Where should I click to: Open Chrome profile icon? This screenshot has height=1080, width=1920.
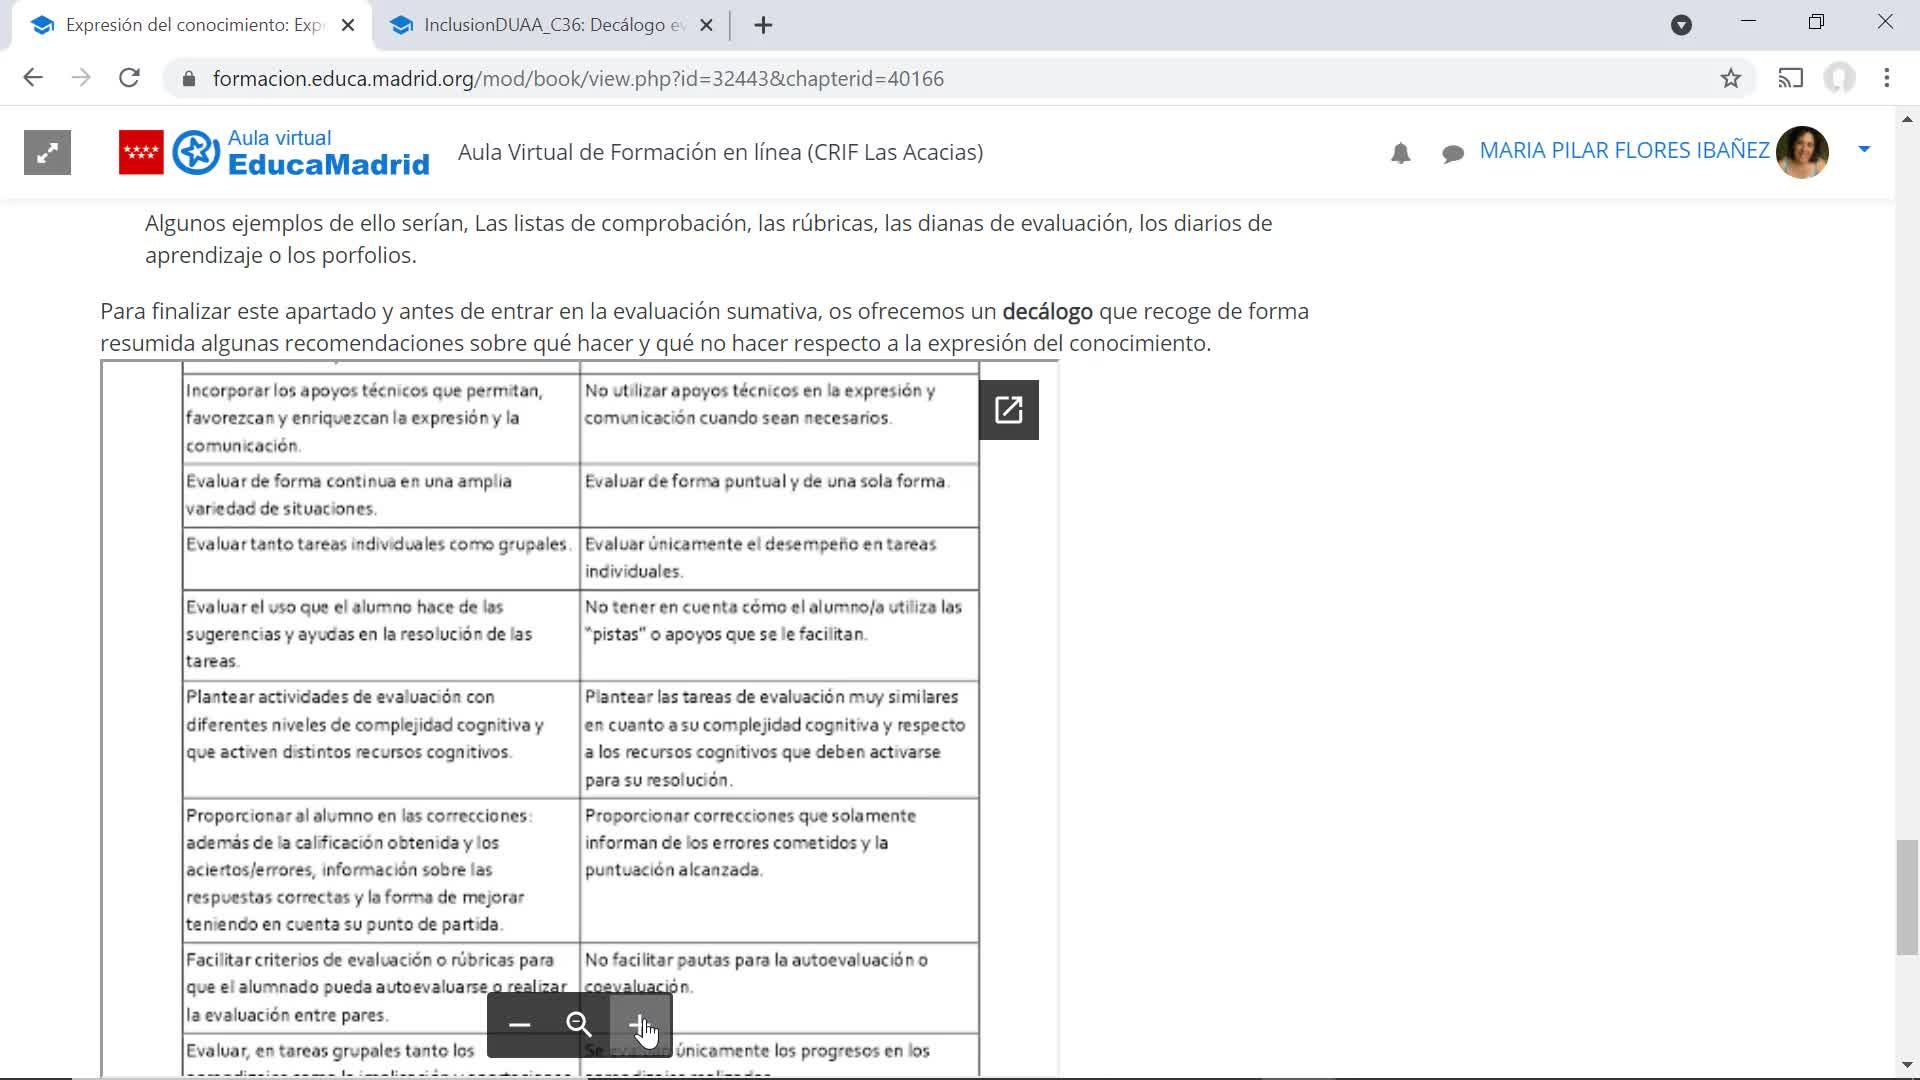click(1839, 78)
